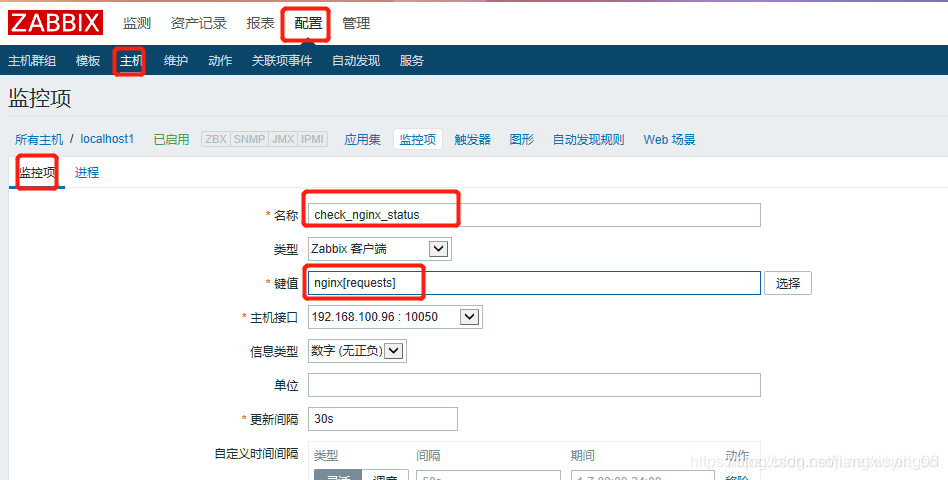Open the 报表 top menu
The height and width of the screenshot is (480, 948).
(261, 24)
